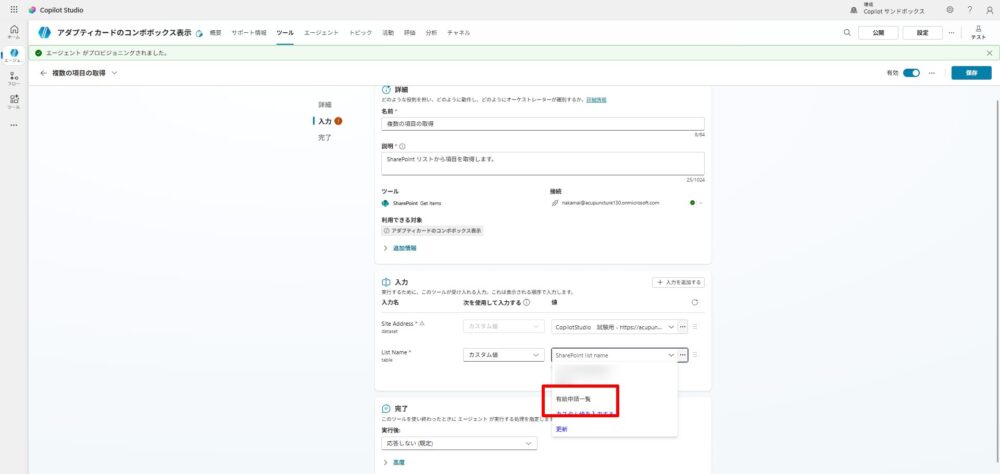The width and height of the screenshot is (1000, 474).
Task: Click the 入力を追加する button
Action: tap(678, 283)
